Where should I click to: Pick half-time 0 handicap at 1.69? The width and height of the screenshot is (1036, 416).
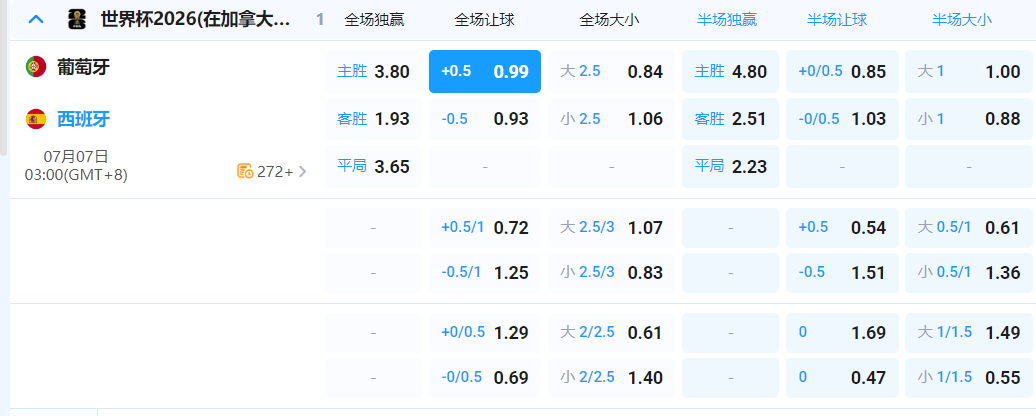pyautogui.click(x=842, y=333)
